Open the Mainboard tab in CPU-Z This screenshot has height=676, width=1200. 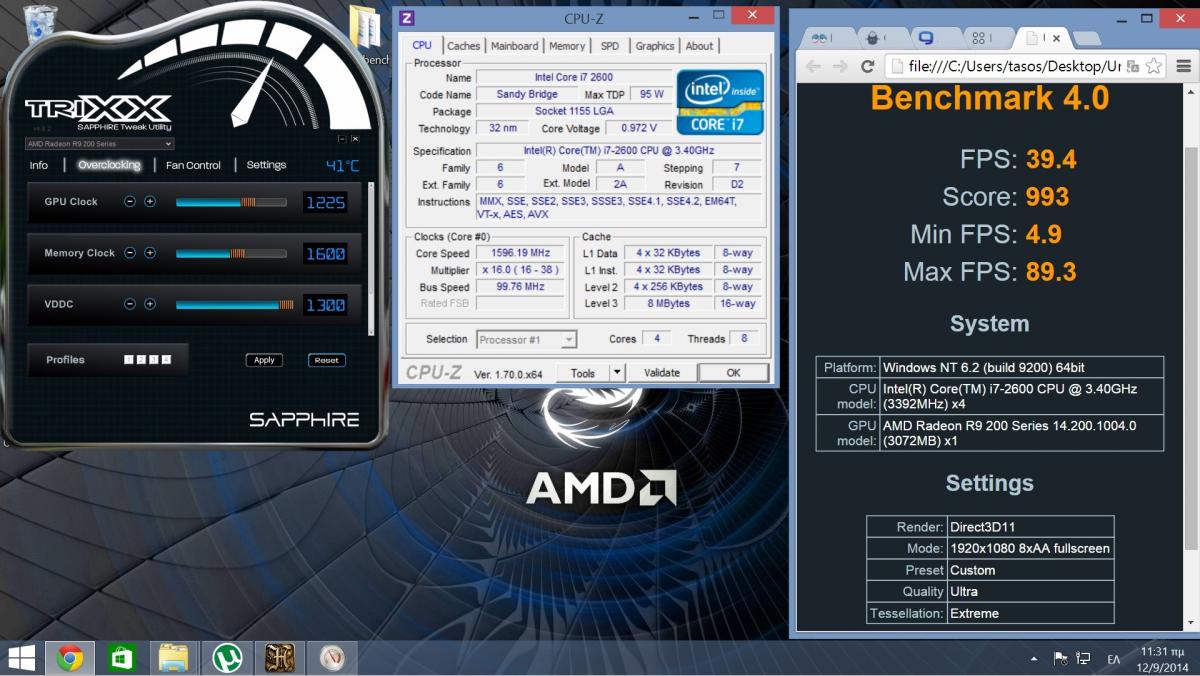[x=514, y=46]
